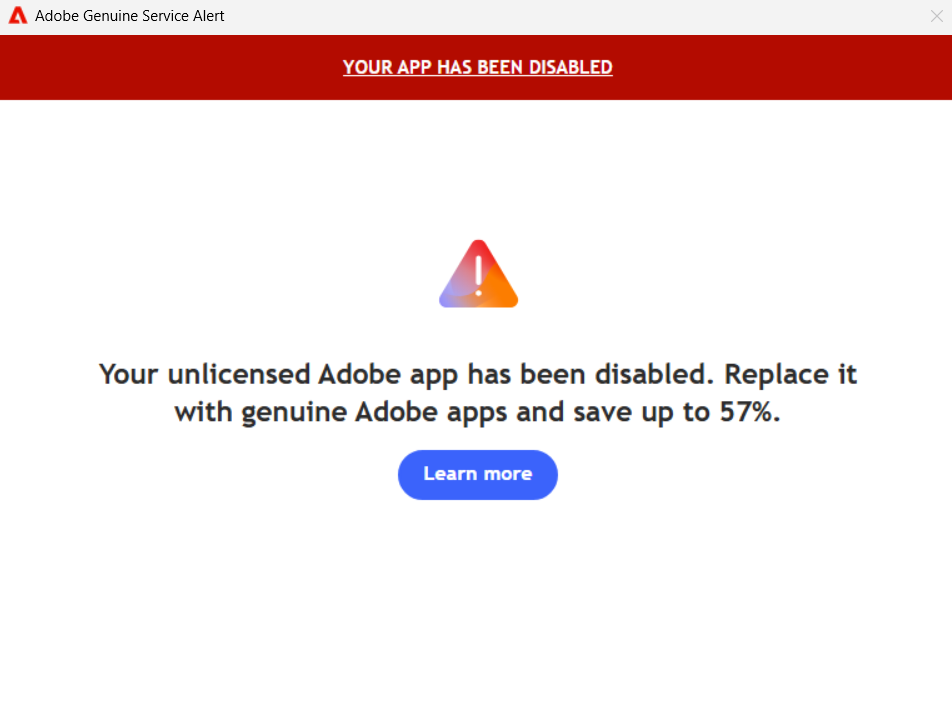
Task: Click the word 'YOUR' in the red banner
Action: point(368,67)
